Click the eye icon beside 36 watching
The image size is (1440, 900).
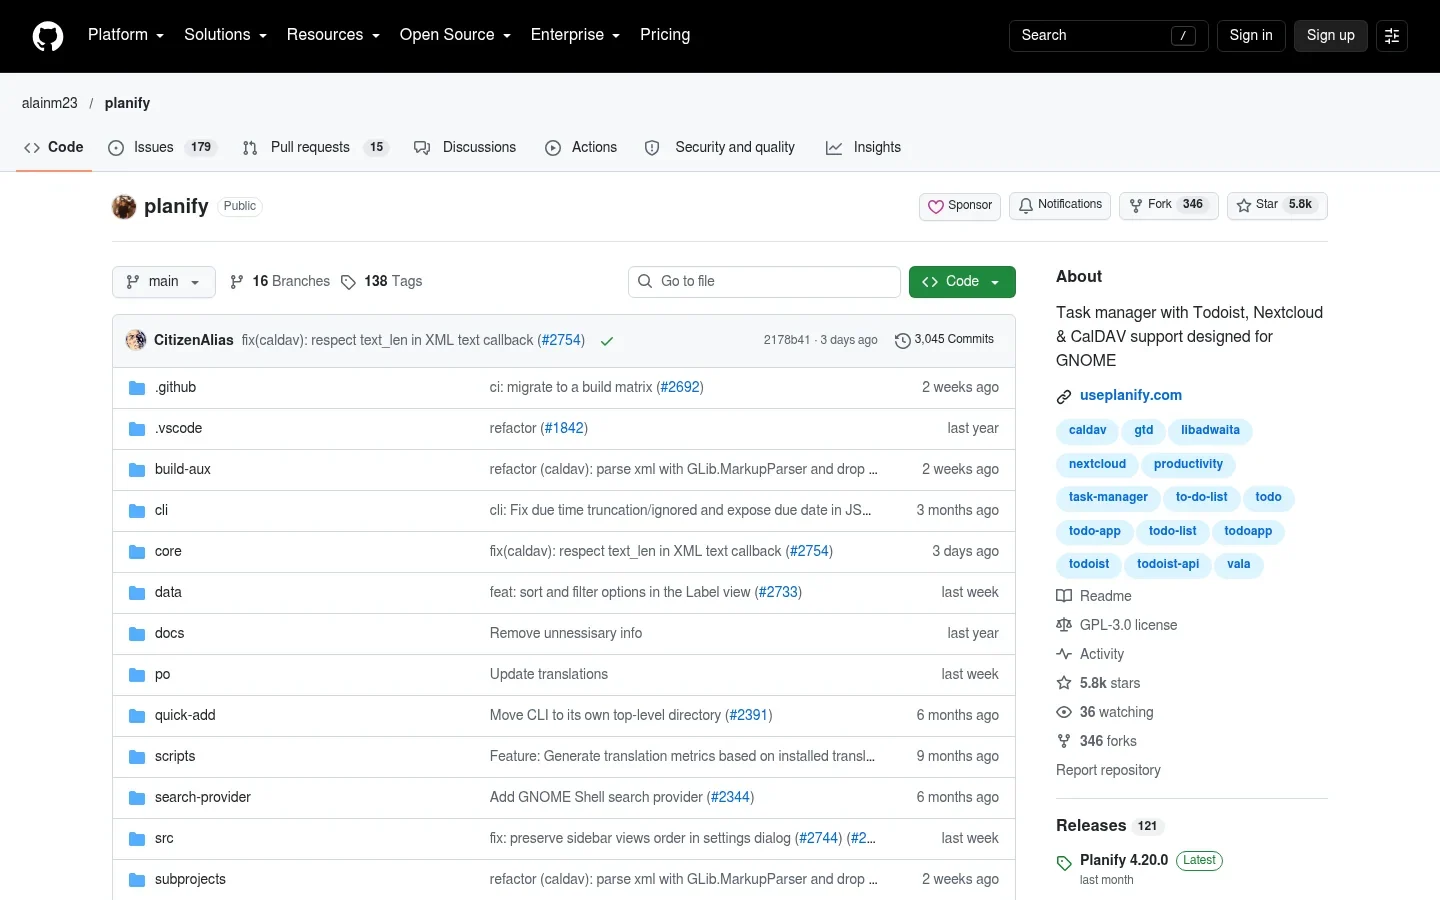pyautogui.click(x=1064, y=712)
